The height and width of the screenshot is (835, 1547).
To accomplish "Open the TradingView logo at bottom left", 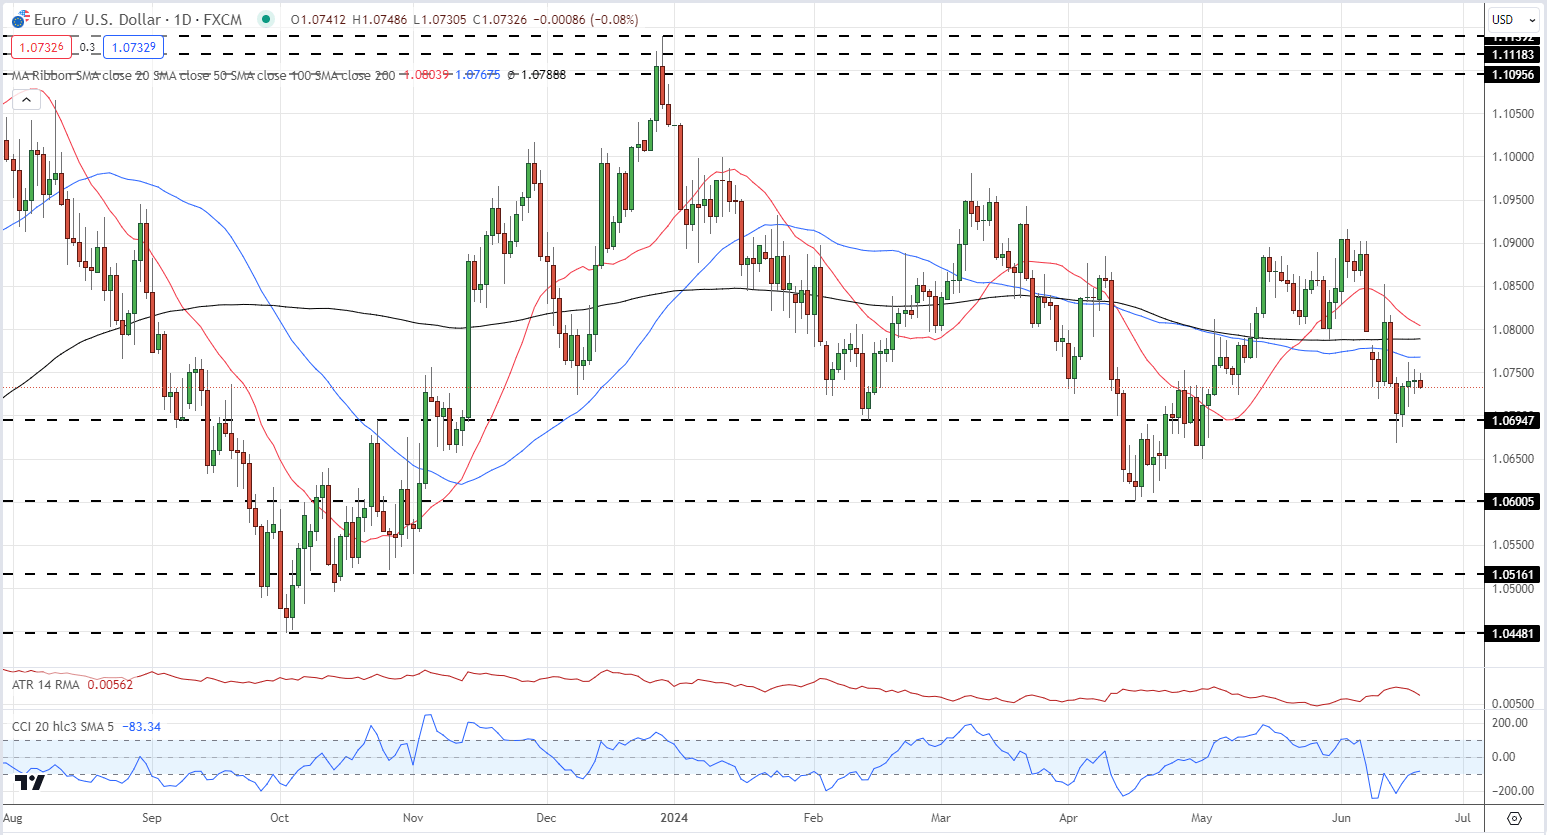I will (30, 782).
